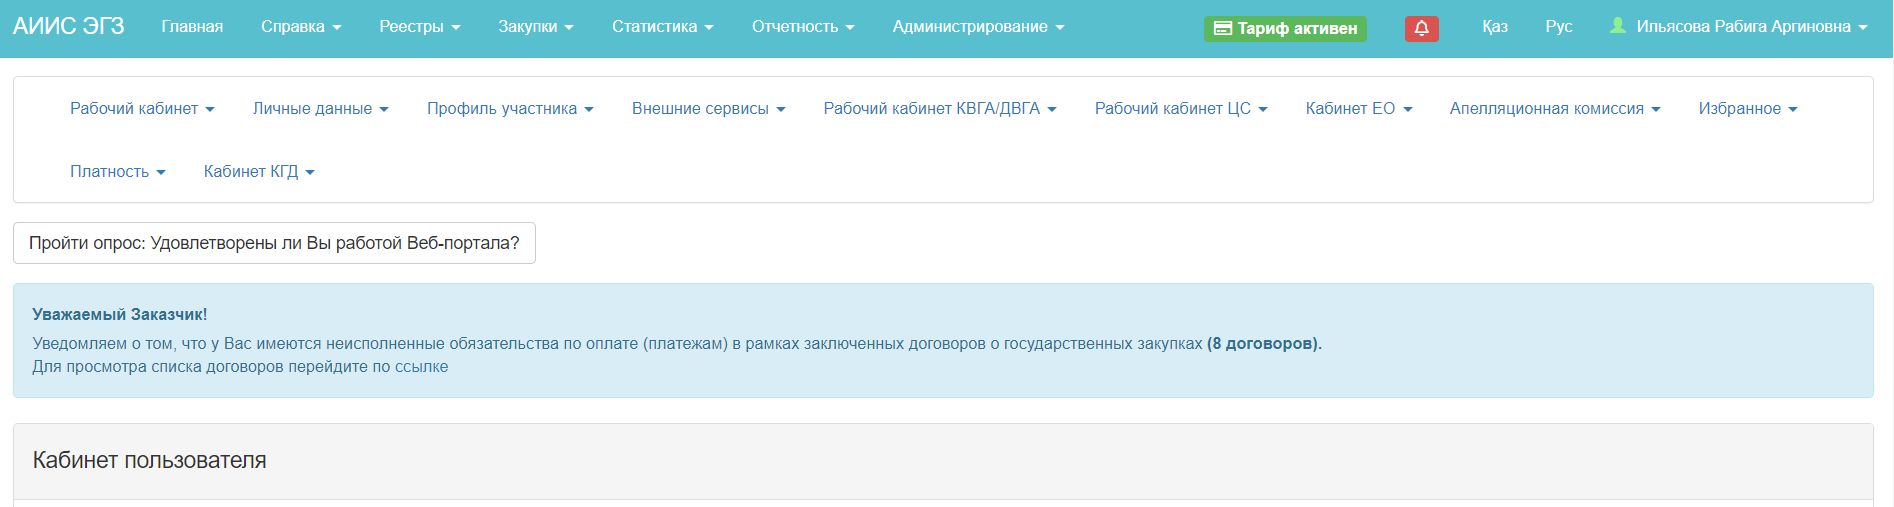Expand the Избранное menu
This screenshot has width=1894, height=507.
pyautogui.click(x=1747, y=109)
